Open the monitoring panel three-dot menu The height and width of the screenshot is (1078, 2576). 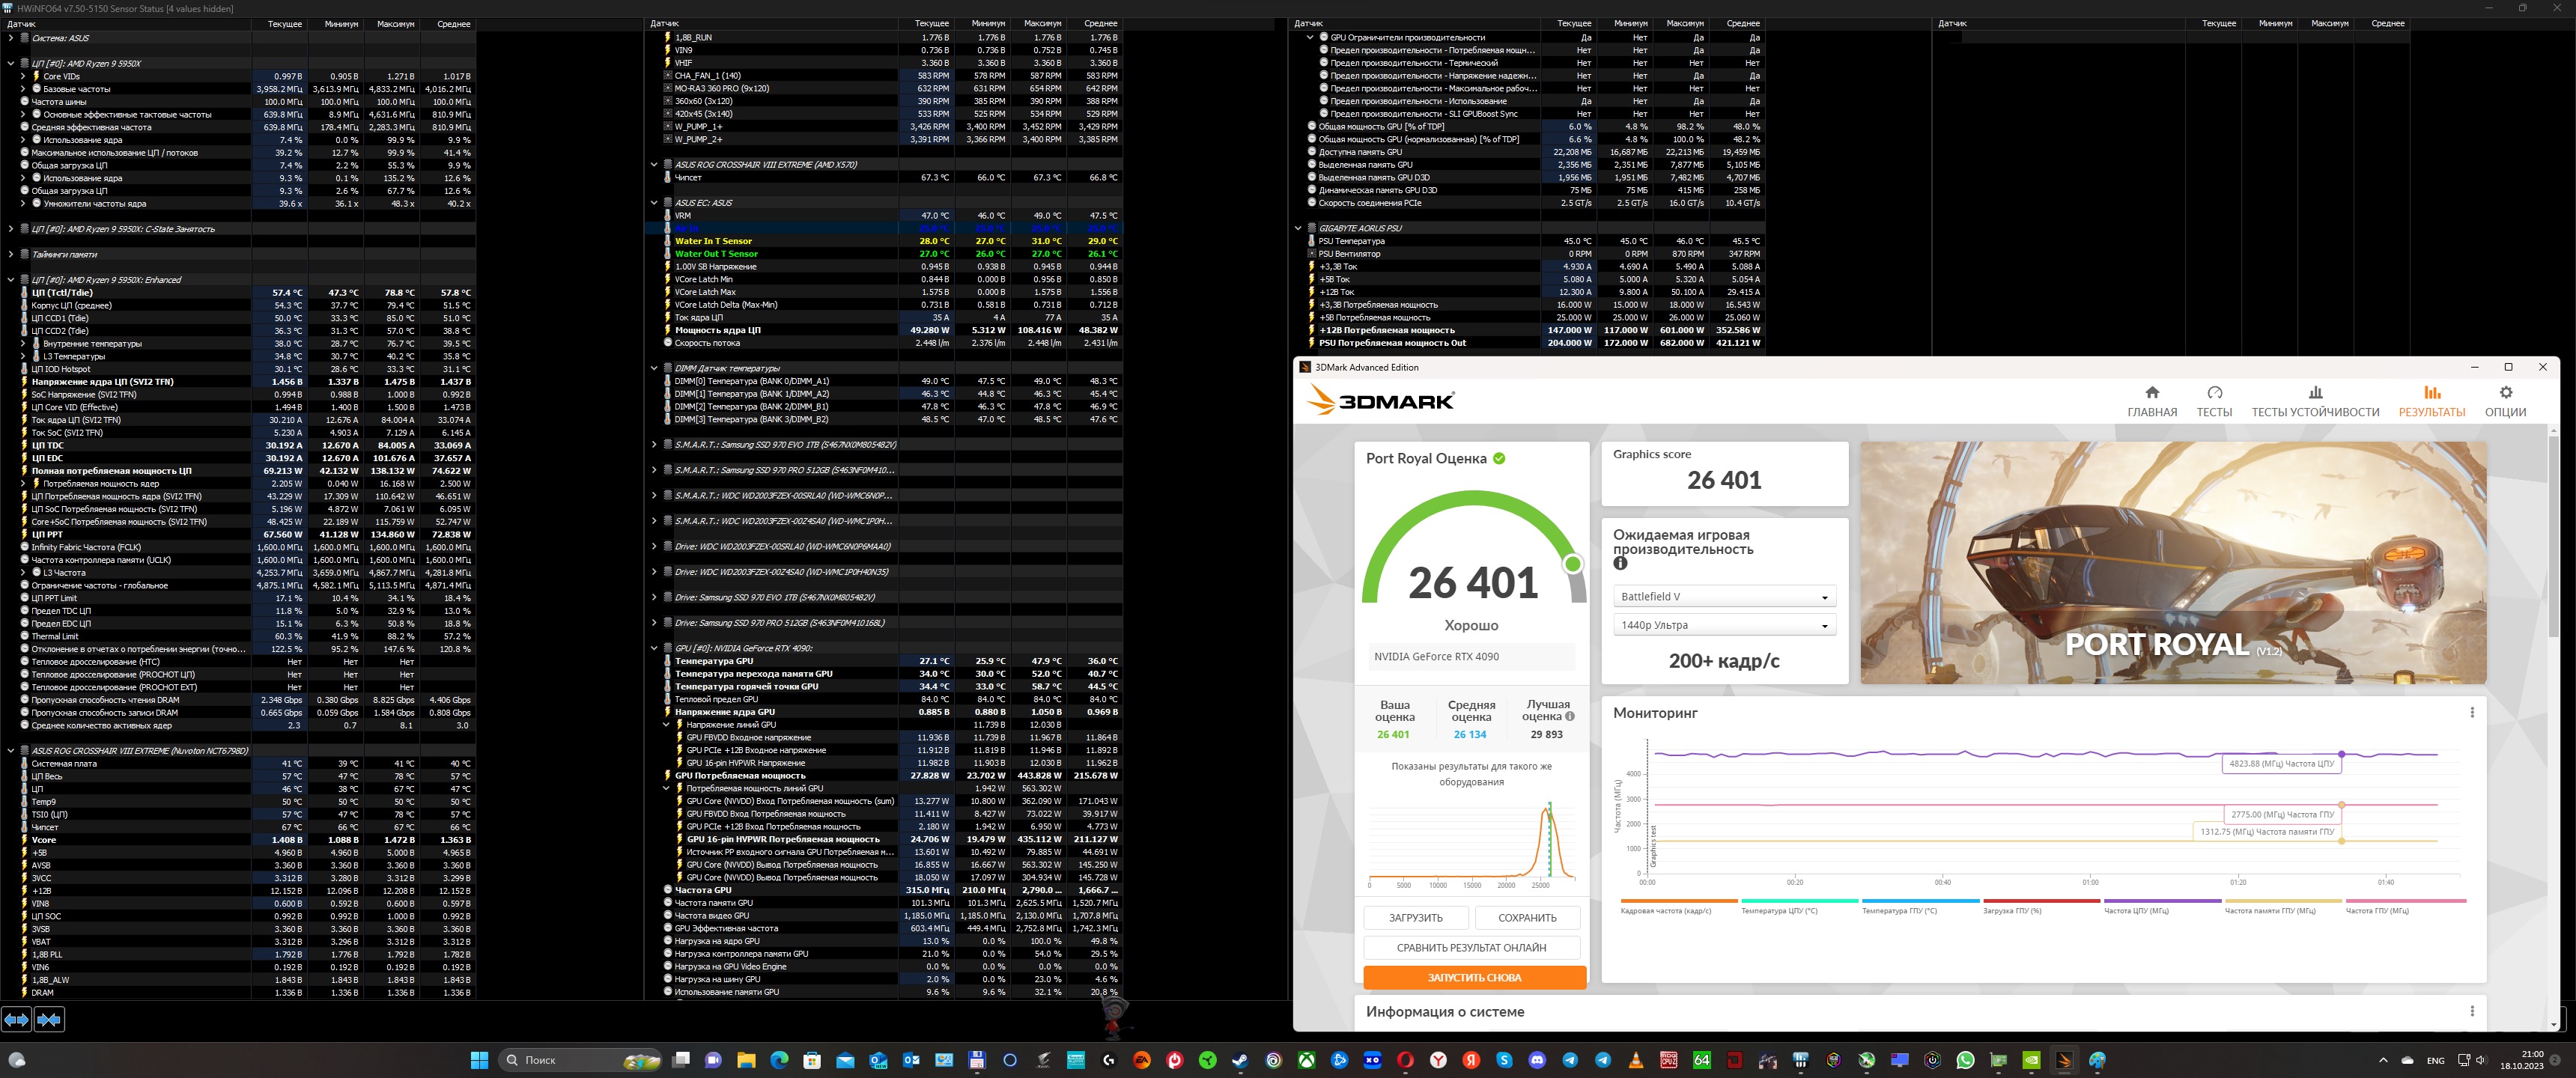(x=2472, y=713)
